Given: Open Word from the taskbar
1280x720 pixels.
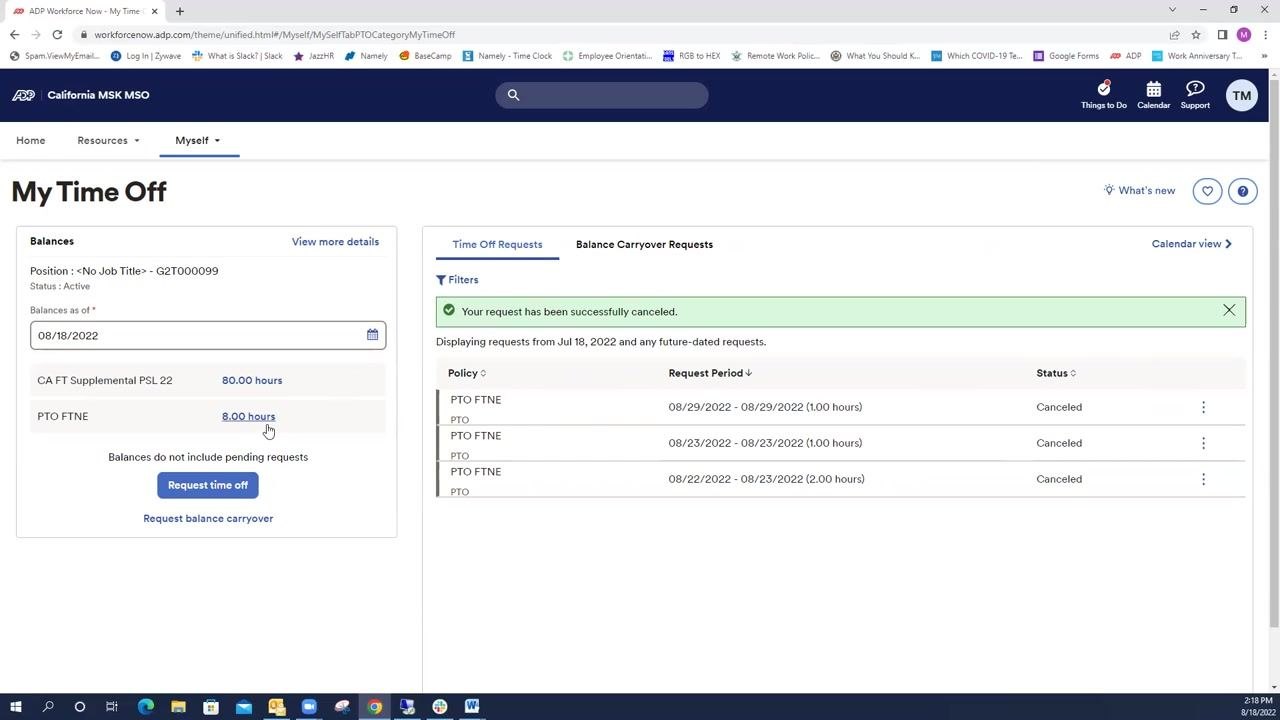Looking at the screenshot, I should point(472,707).
